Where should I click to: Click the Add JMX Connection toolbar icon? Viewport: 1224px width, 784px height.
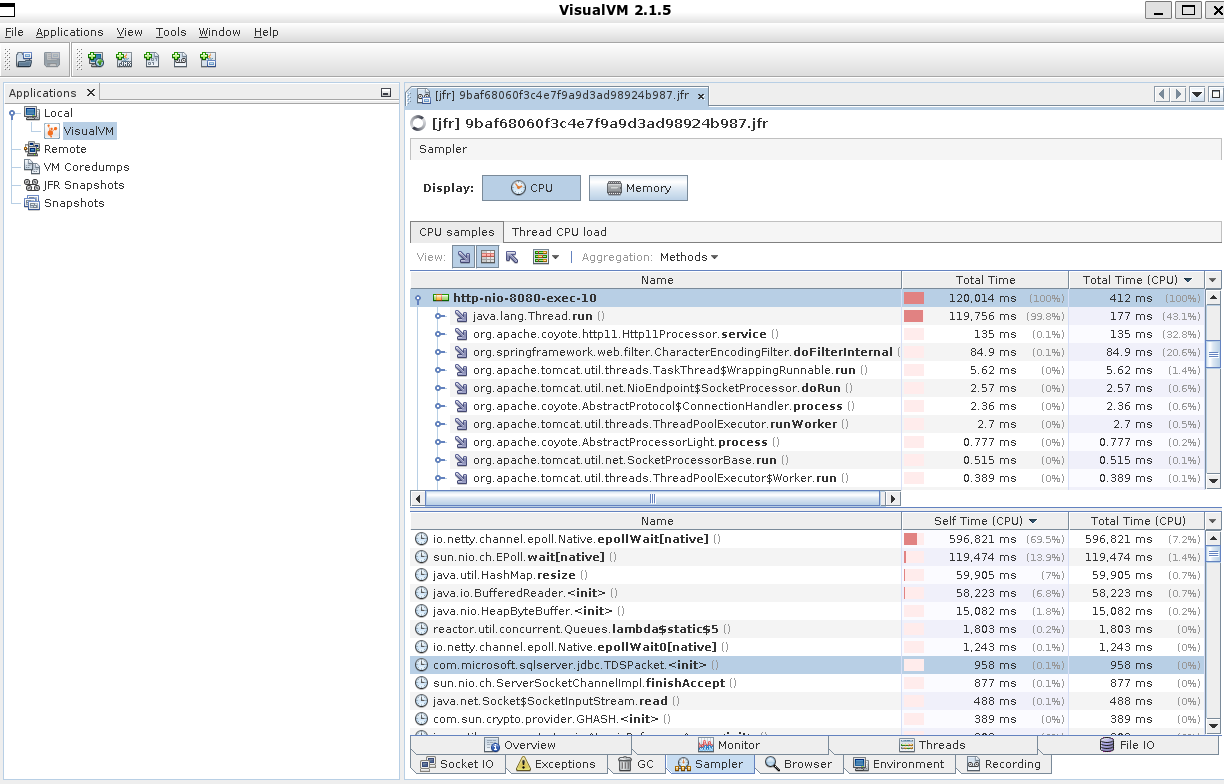coord(124,60)
